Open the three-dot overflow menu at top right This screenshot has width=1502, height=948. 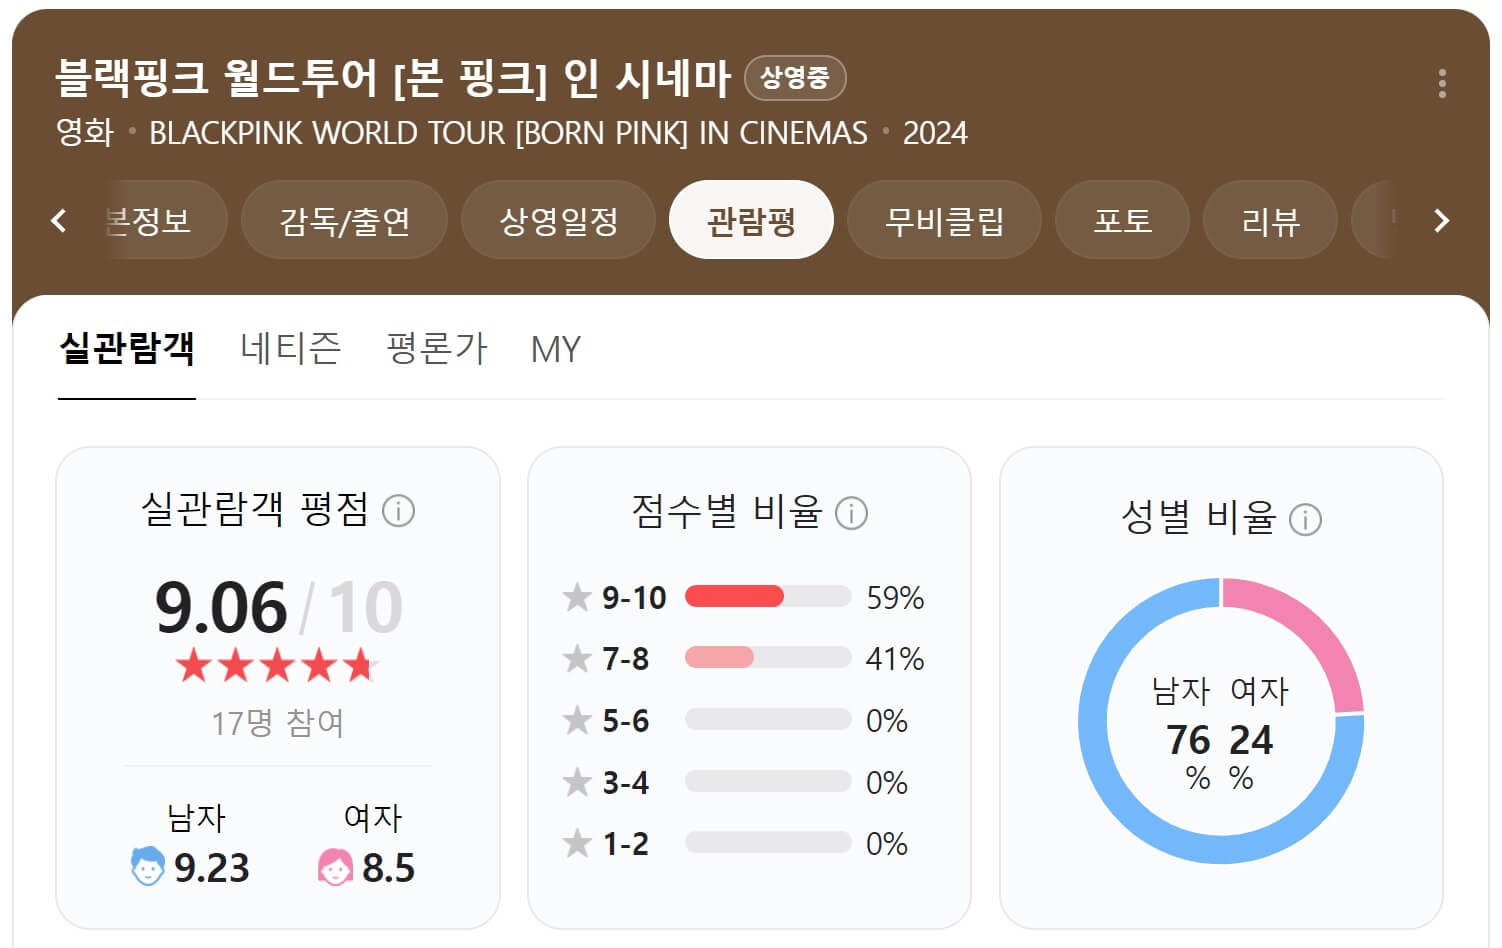pyautogui.click(x=1442, y=84)
